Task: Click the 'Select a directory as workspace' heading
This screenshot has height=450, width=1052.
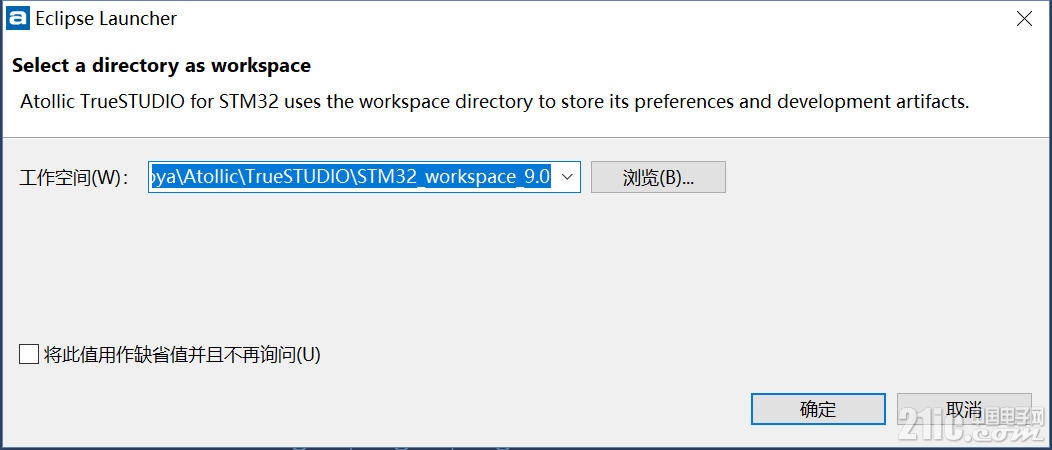Action: coord(162,66)
